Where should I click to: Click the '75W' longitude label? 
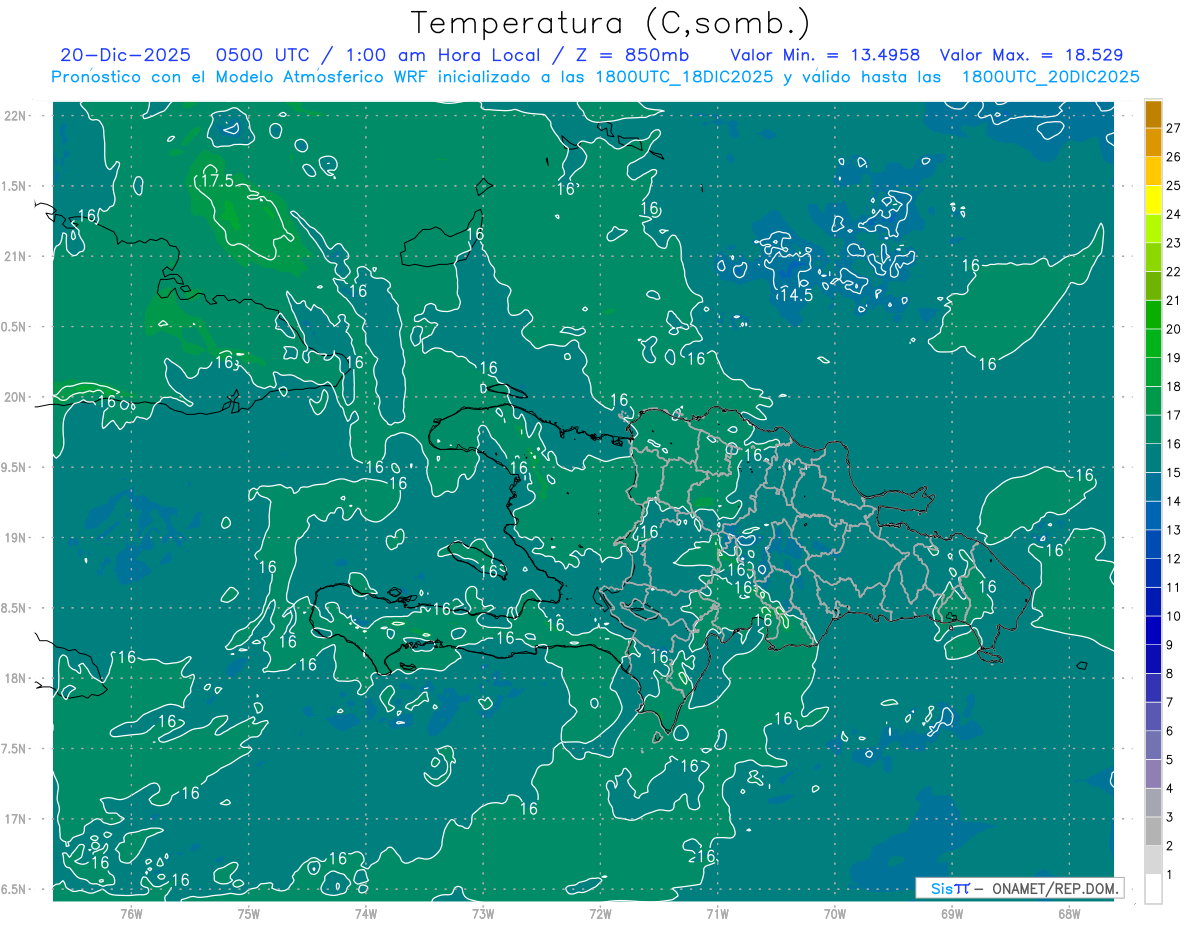(x=249, y=913)
